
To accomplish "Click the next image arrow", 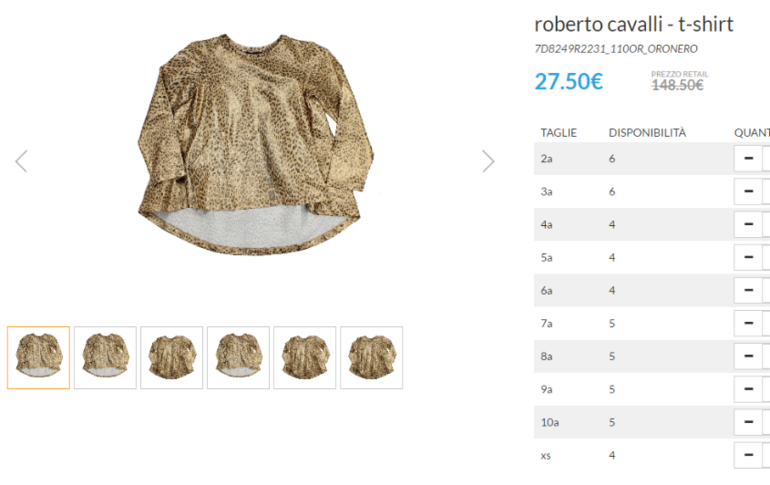I will click(x=488, y=161).
